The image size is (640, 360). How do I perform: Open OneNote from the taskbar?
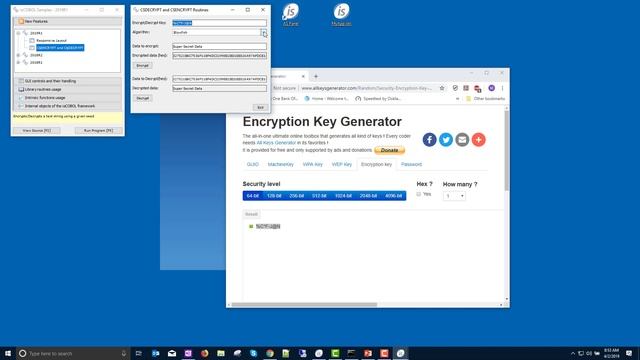[x=188, y=353]
